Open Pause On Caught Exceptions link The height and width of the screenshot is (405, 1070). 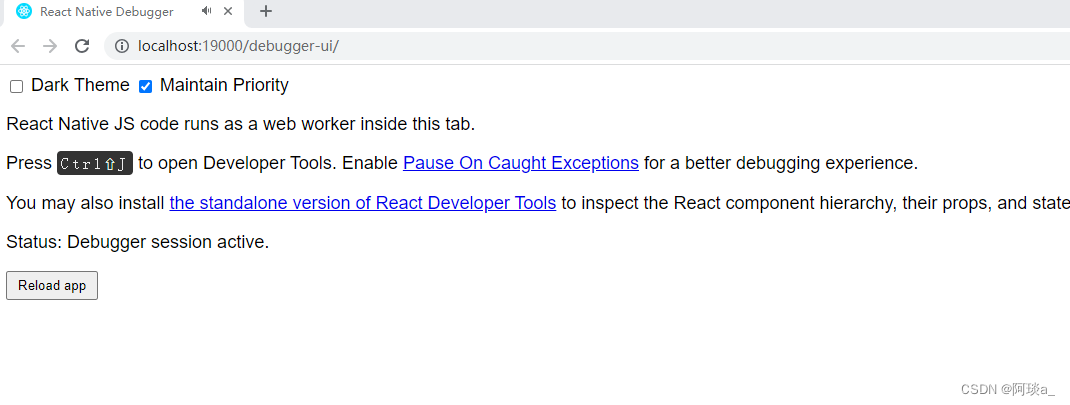pos(521,163)
